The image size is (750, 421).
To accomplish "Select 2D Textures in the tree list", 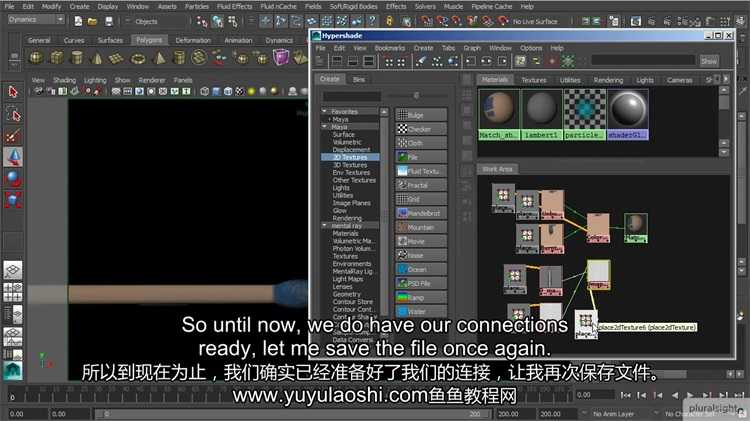I will (x=350, y=157).
